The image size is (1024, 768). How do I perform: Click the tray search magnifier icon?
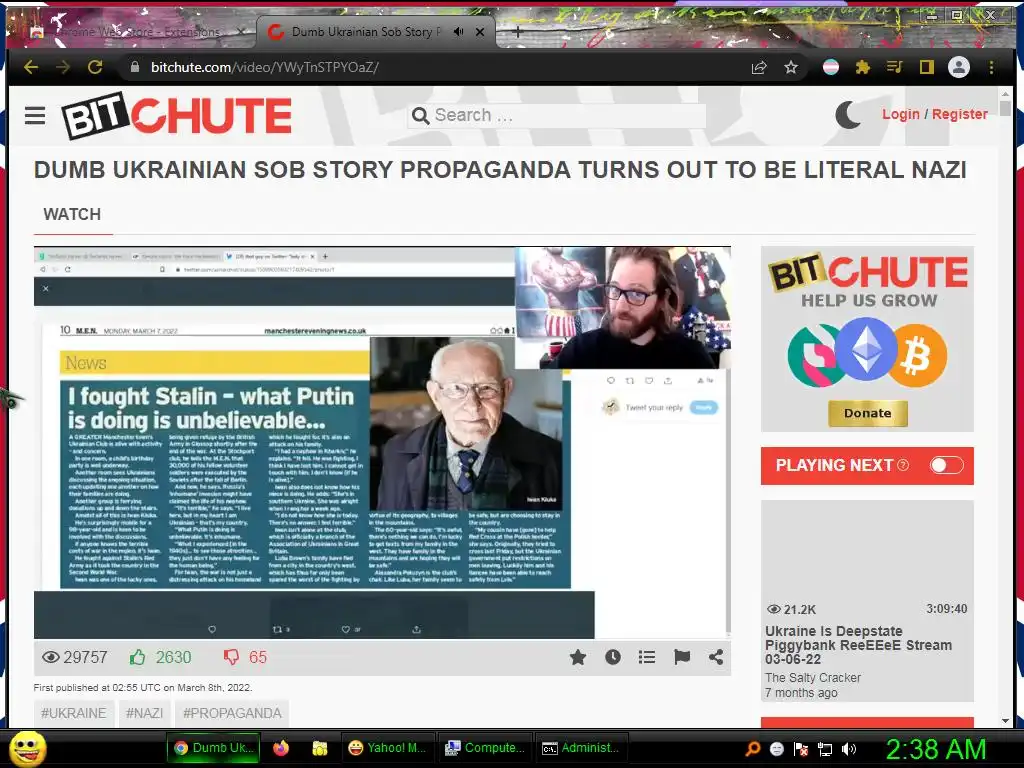coord(752,748)
